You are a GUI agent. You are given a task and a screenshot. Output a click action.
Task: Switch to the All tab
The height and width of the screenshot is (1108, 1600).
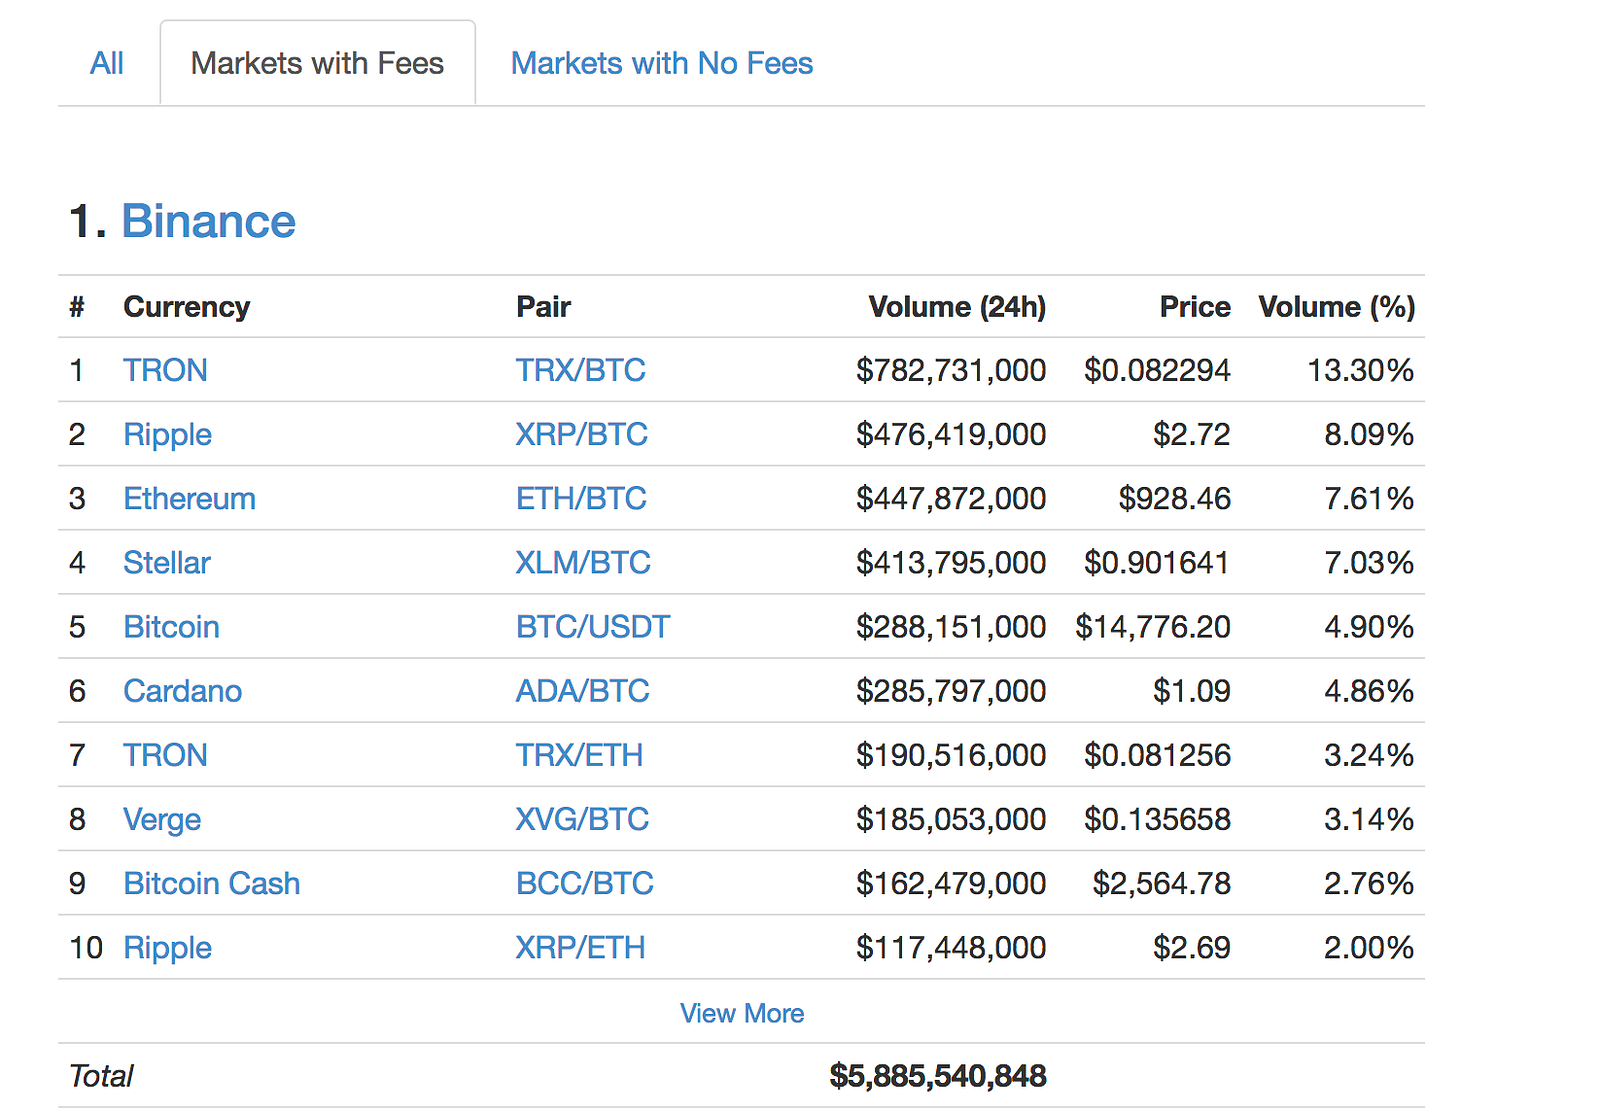[x=107, y=63]
